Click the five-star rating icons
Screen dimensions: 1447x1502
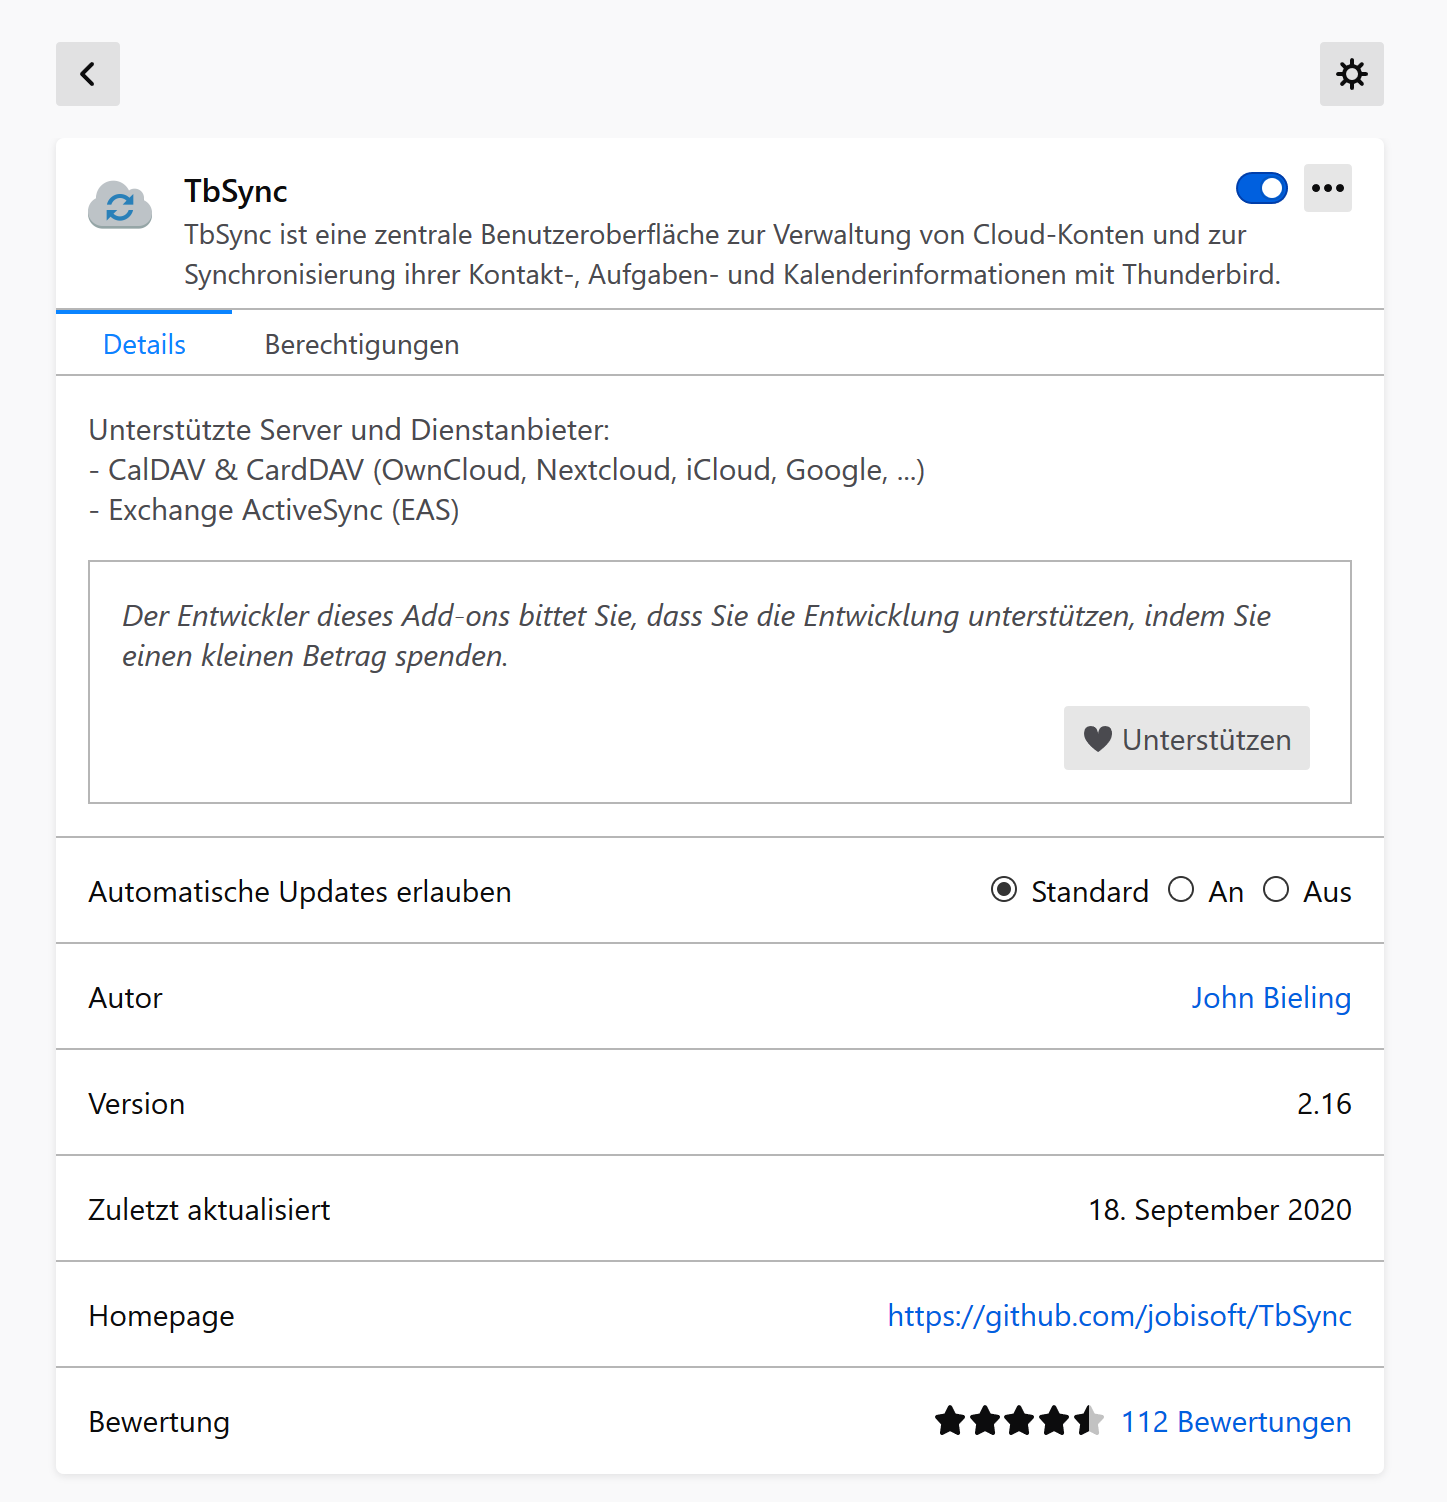(1019, 1421)
